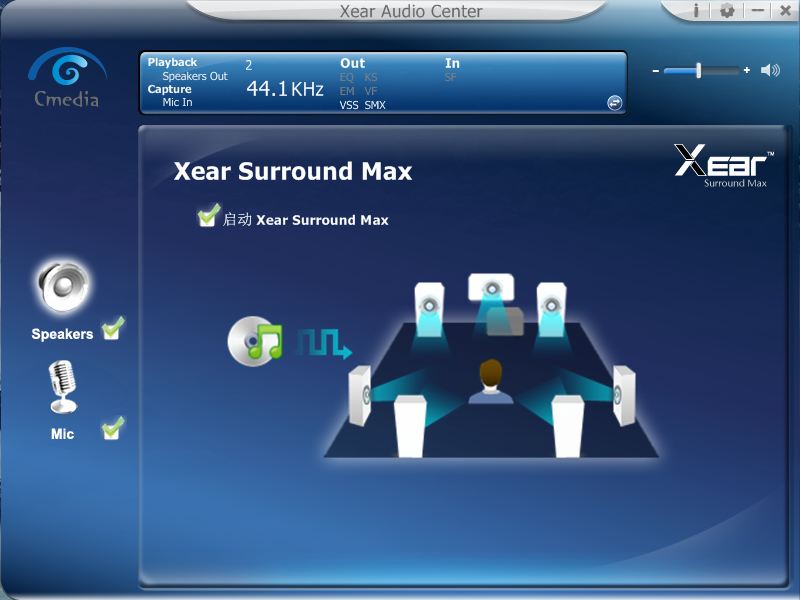Select the front right speaker in room diagram
Viewport: 800px width, 600px height.
click(x=551, y=309)
